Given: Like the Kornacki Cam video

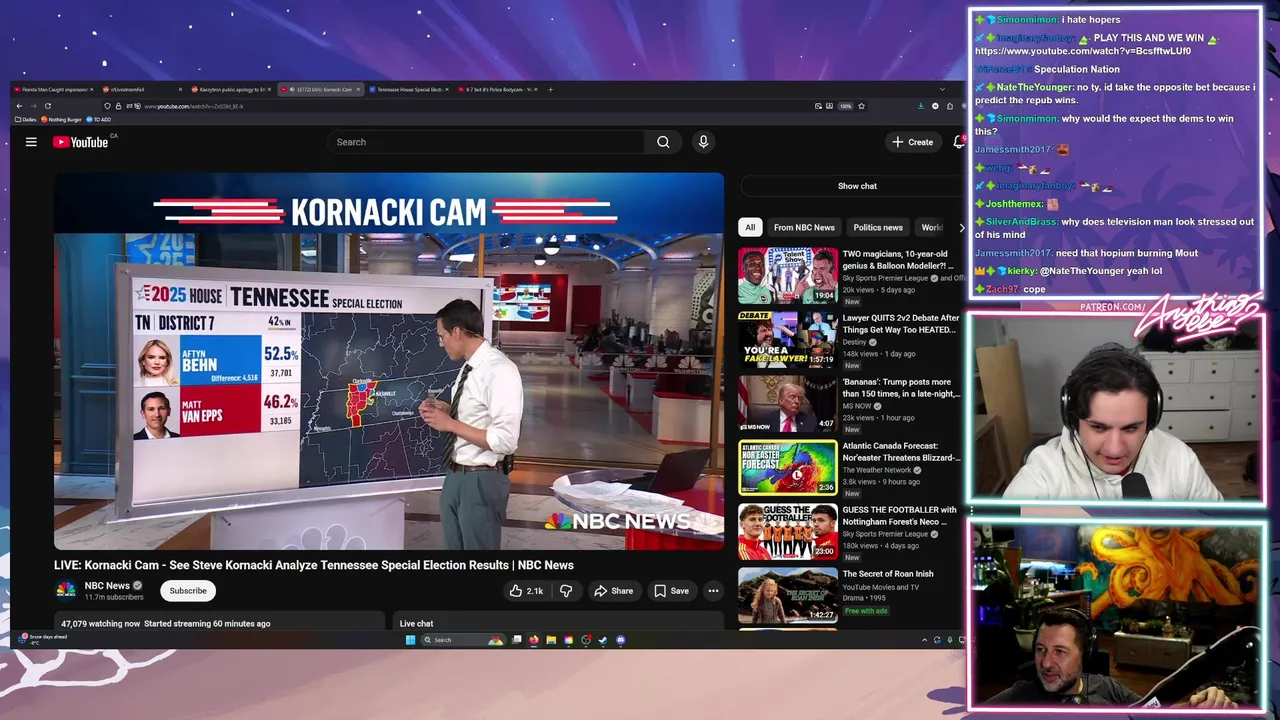Looking at the screenshot, I should [x=526, y=591].
